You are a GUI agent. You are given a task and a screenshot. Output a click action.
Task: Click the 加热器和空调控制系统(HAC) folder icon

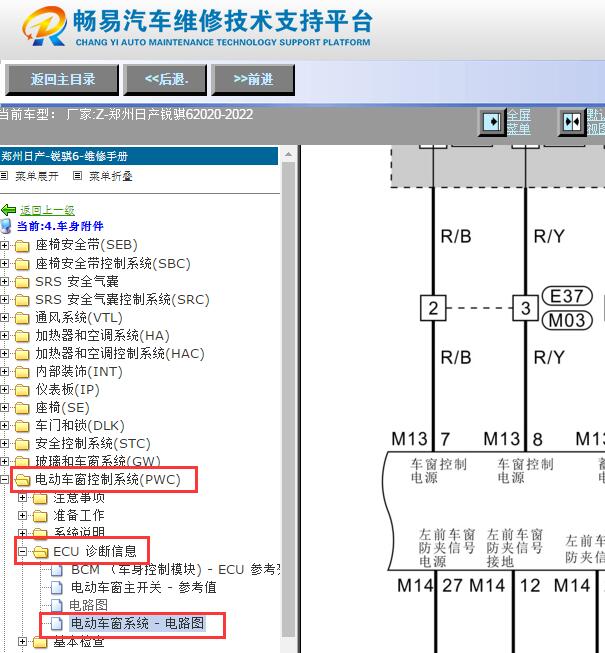[x=22, y=354]
